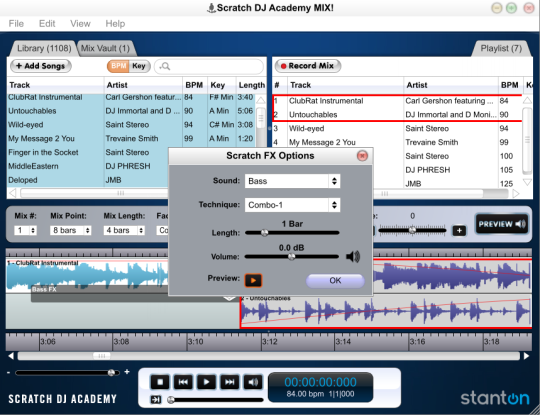This screenshot has width=540, height=415.
Task: Change the Mix # stepper value
Action: (x=25, y=230)
